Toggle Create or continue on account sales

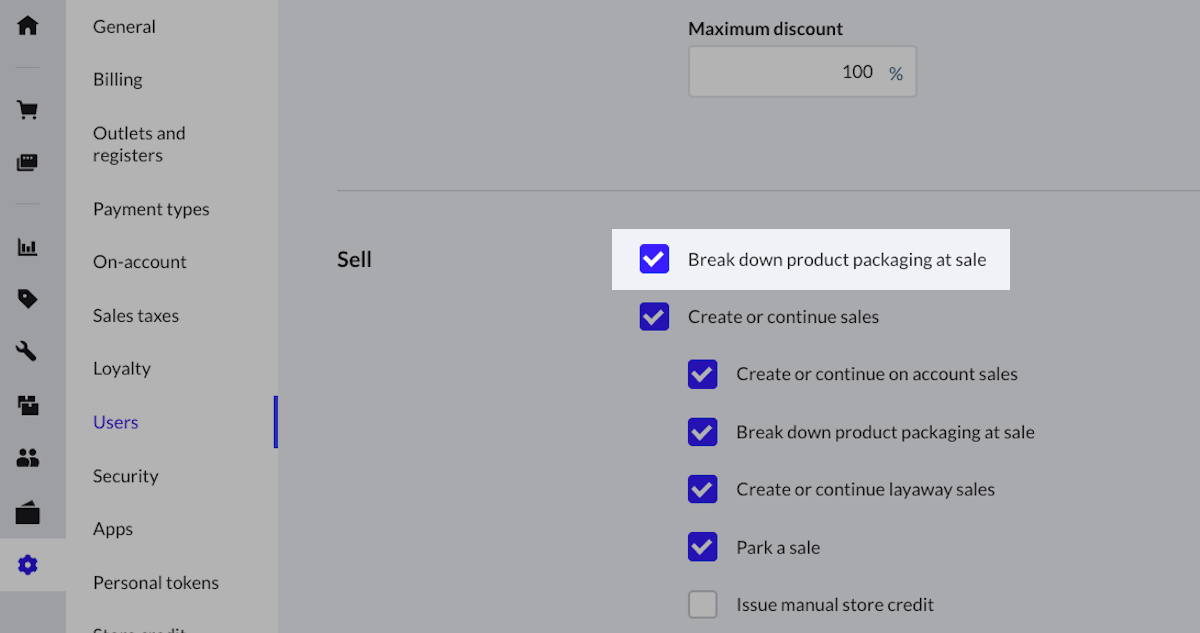point(702,374)
